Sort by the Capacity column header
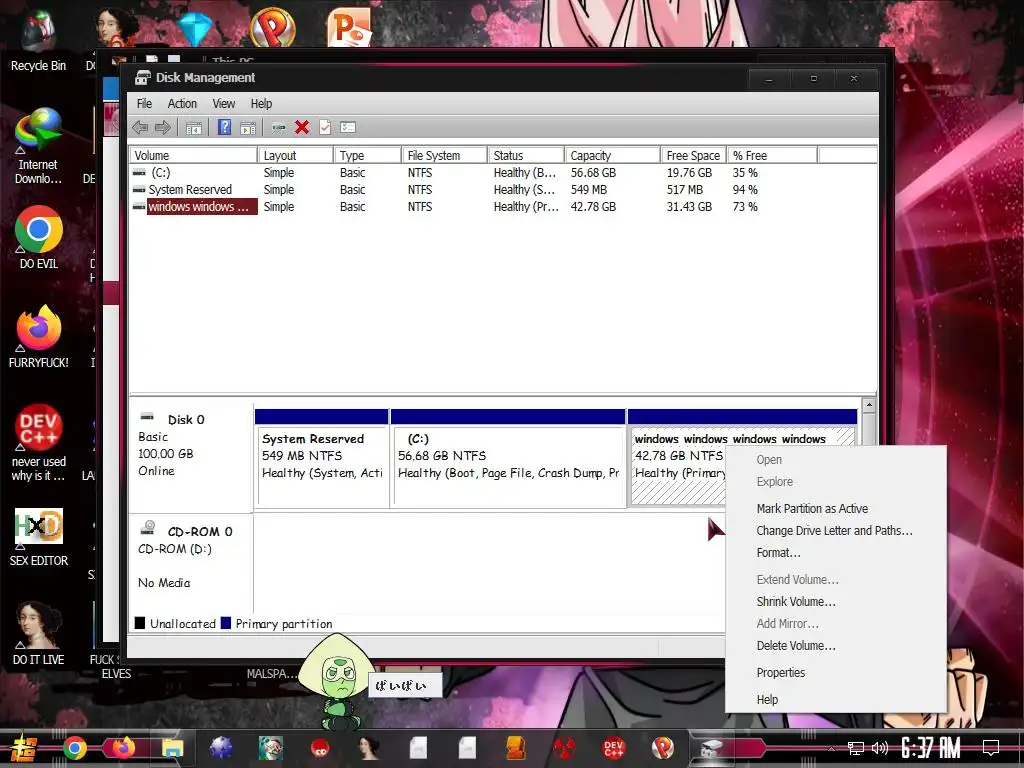1024x768 pixels. tap(612, 155)
